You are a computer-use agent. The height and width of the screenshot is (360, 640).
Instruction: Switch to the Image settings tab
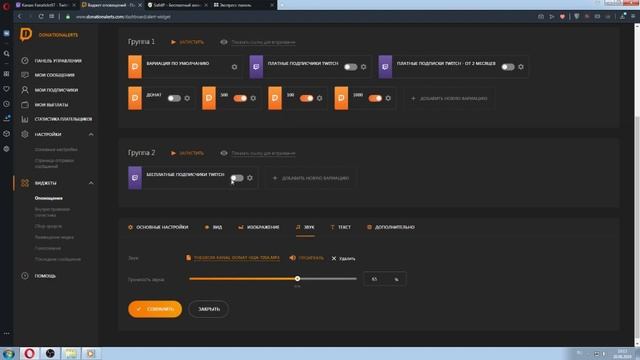(x=259, y=227)
